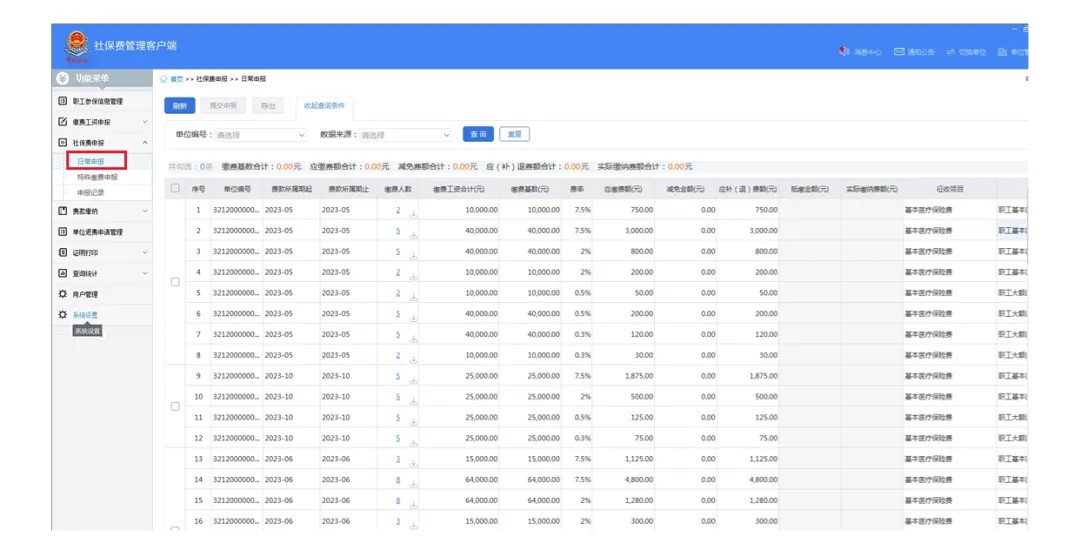Image resolution: width=1080 pixels, height=557 pixels.
Task: Tick the checkbox for the 2023-10 row group
Action: pos(175,406)
